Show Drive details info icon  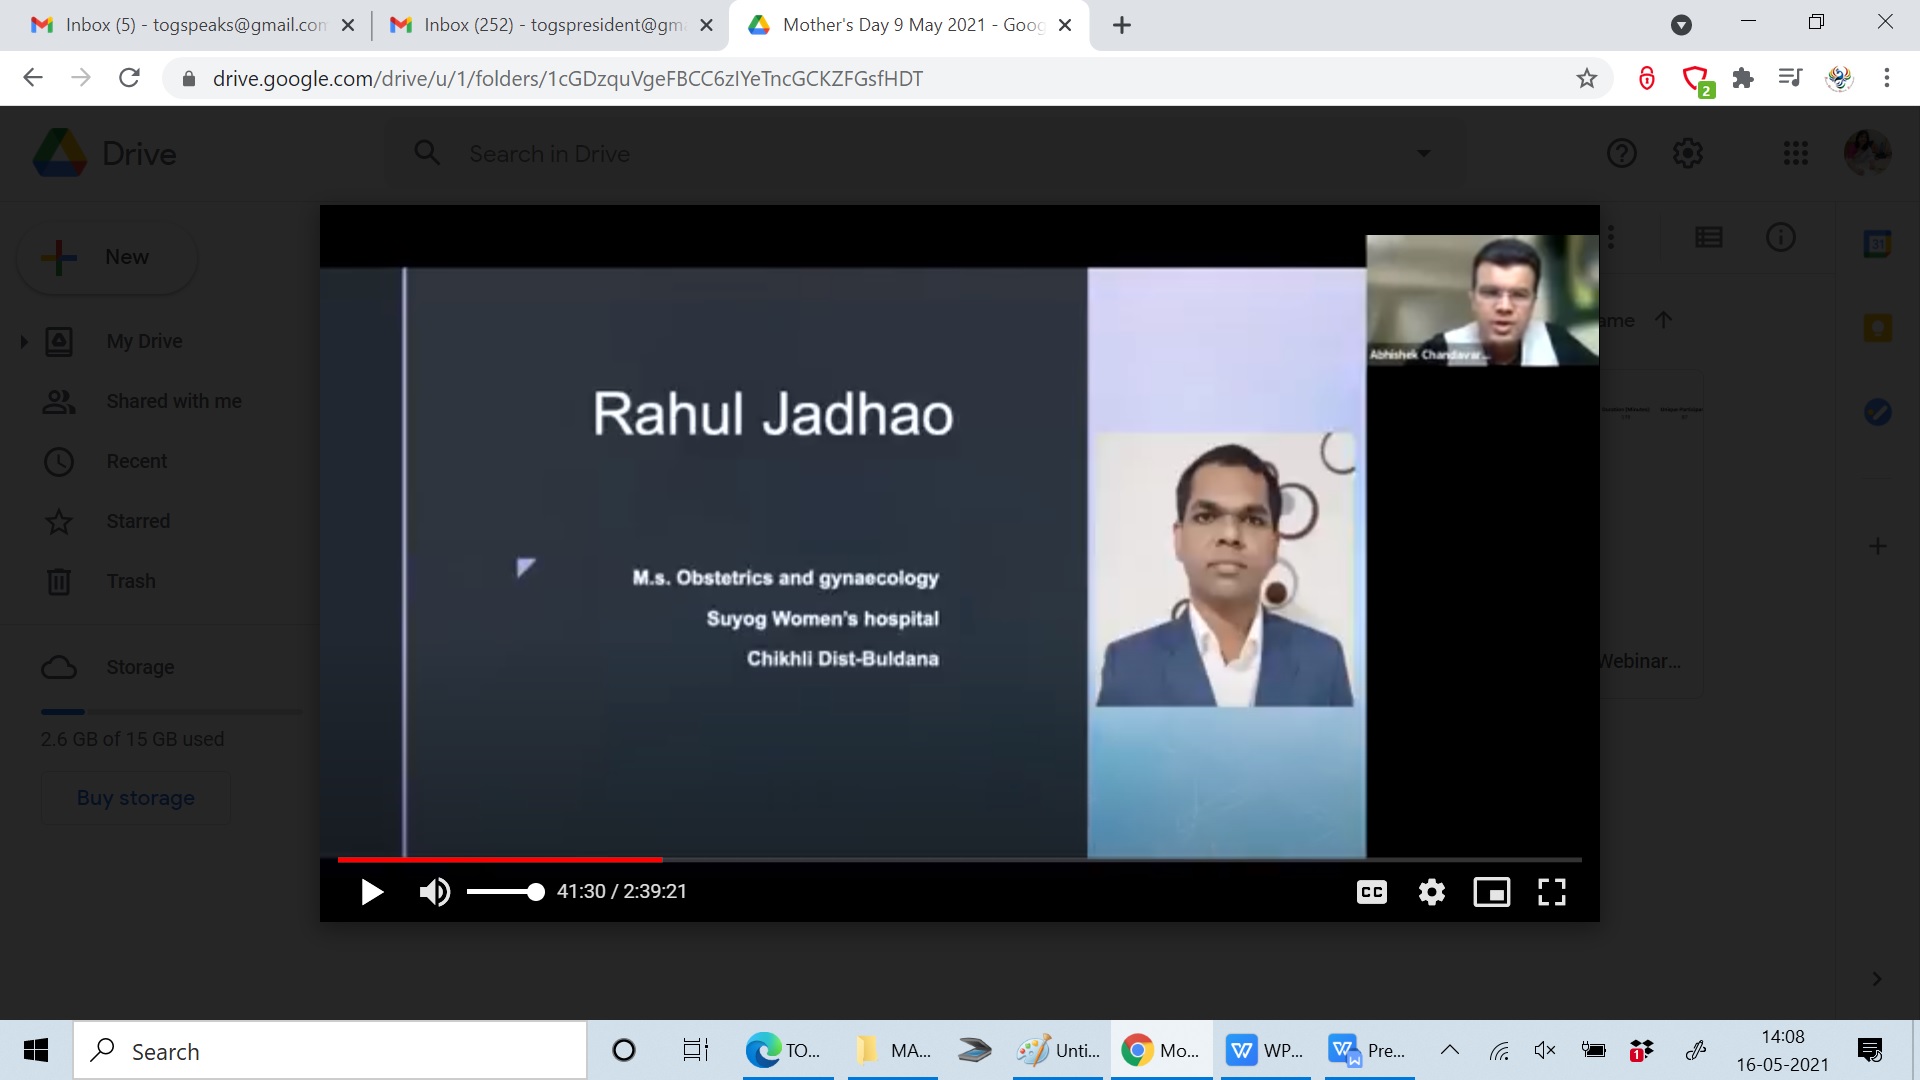tap(1781, 237)
